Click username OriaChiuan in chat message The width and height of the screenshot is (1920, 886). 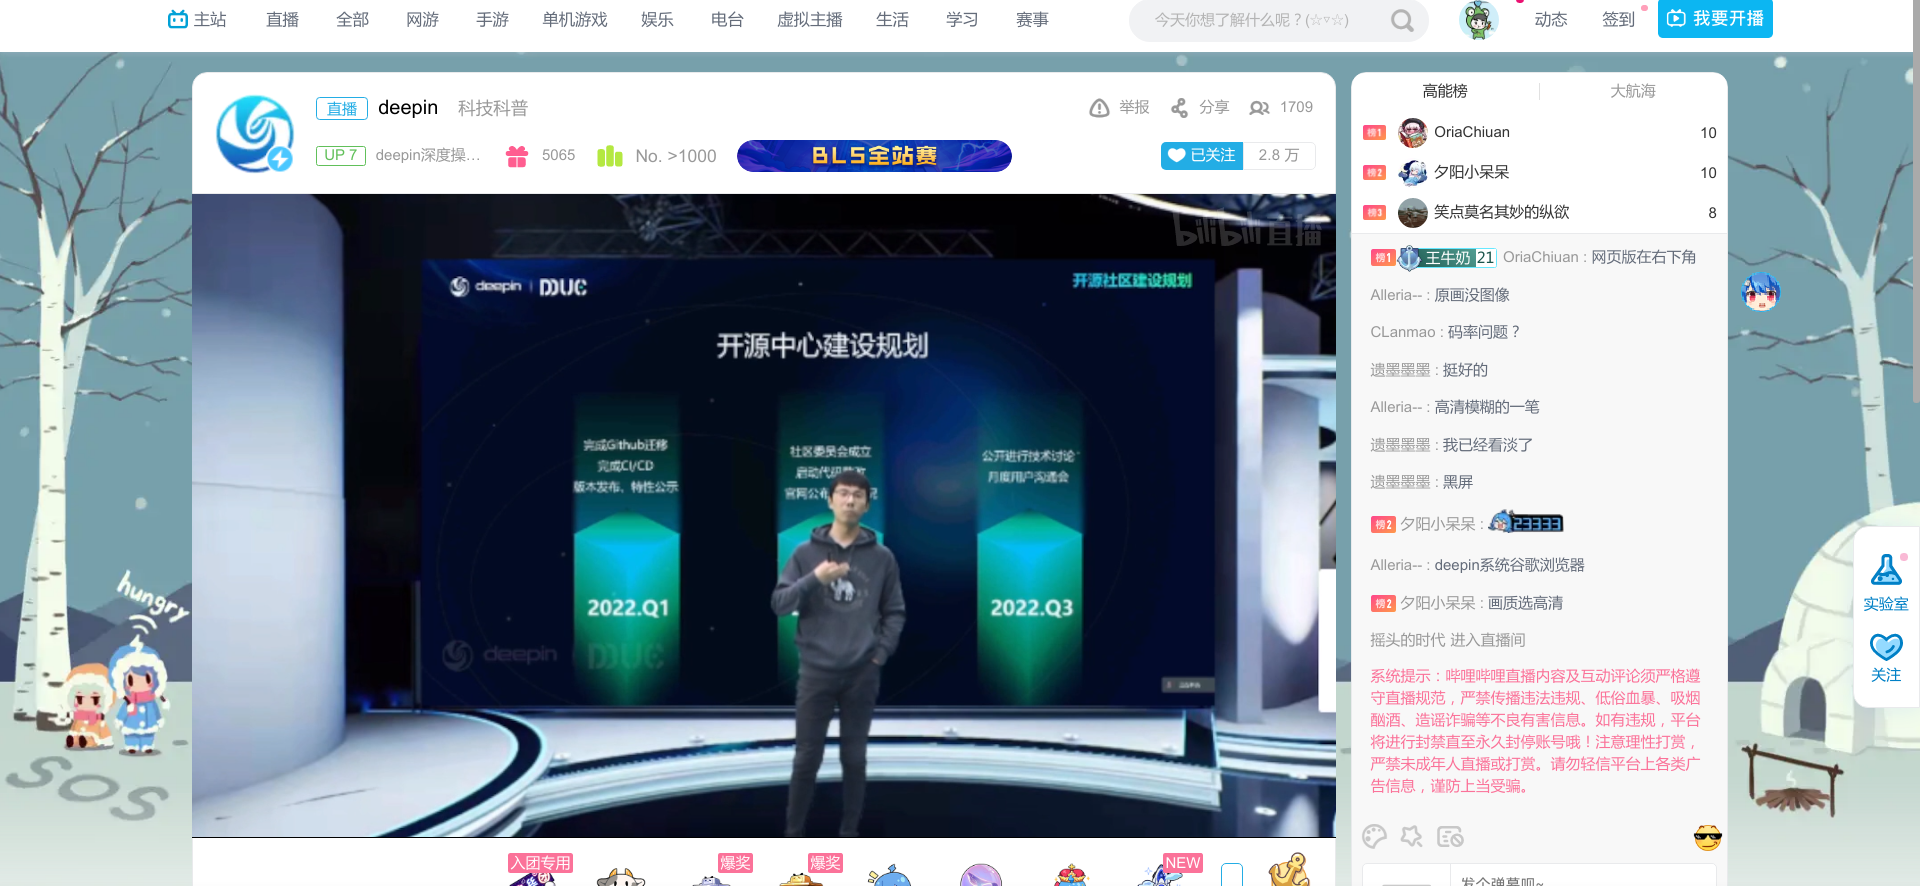coord(1541,257)
